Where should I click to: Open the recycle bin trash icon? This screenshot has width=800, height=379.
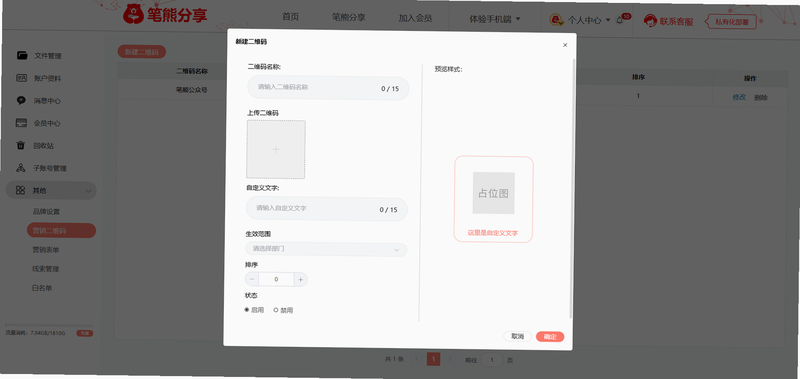point(20,145)
